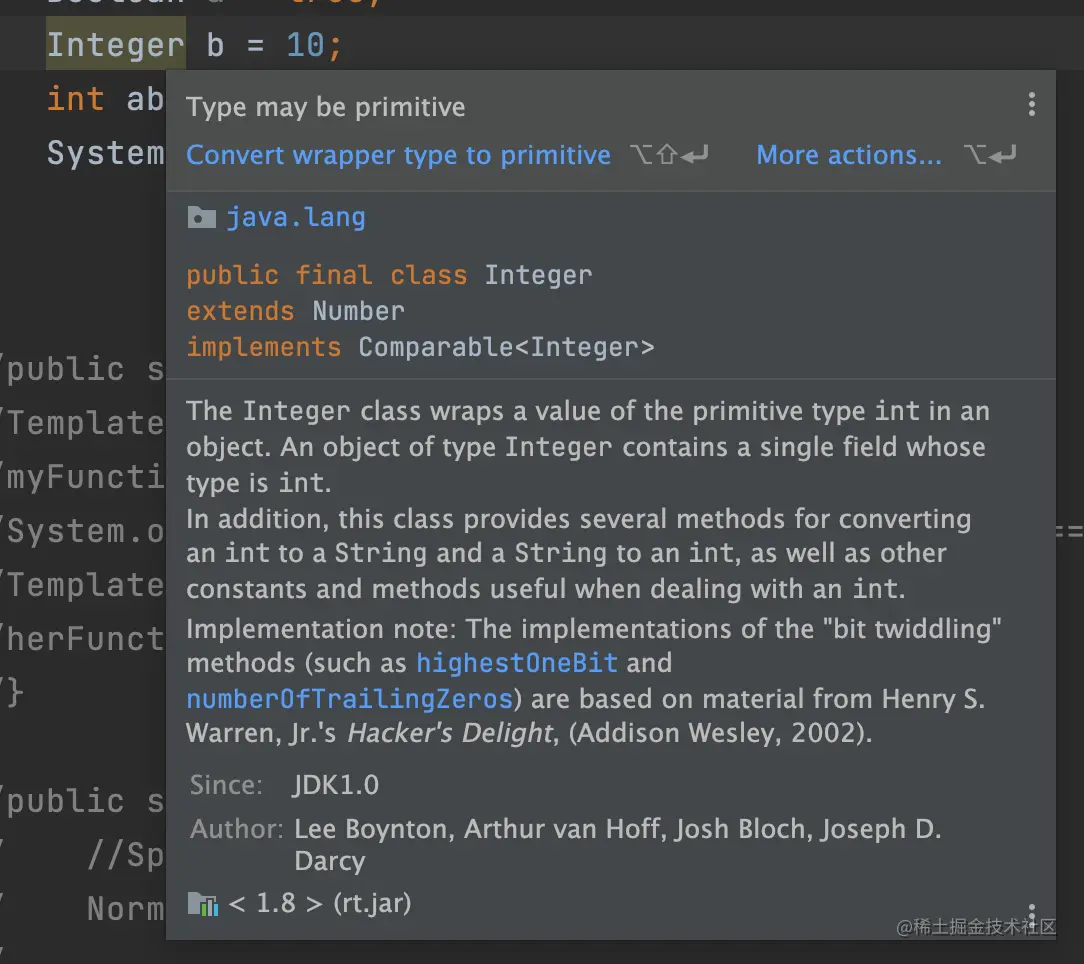Screen dimensions: 1084x964
Task: Click the java.lang package folder icon
Action: click(201, 218)
